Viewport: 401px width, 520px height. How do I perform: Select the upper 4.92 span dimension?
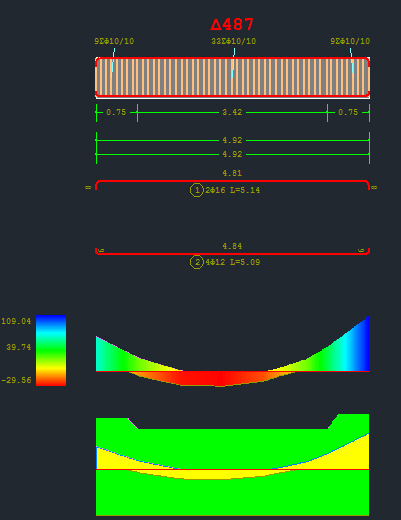232,140
